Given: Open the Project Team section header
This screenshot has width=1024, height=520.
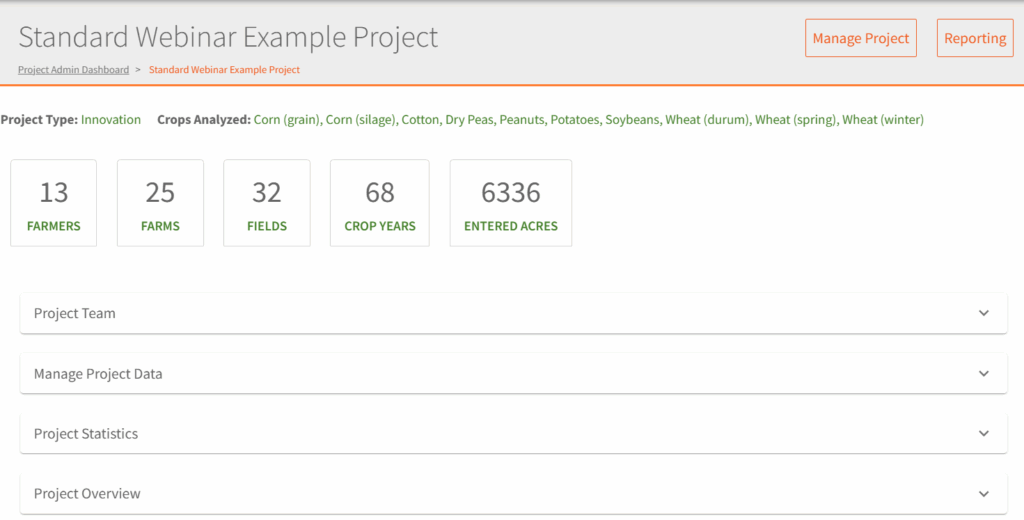Looking at the screenshot, I should [x=75, y=313].
